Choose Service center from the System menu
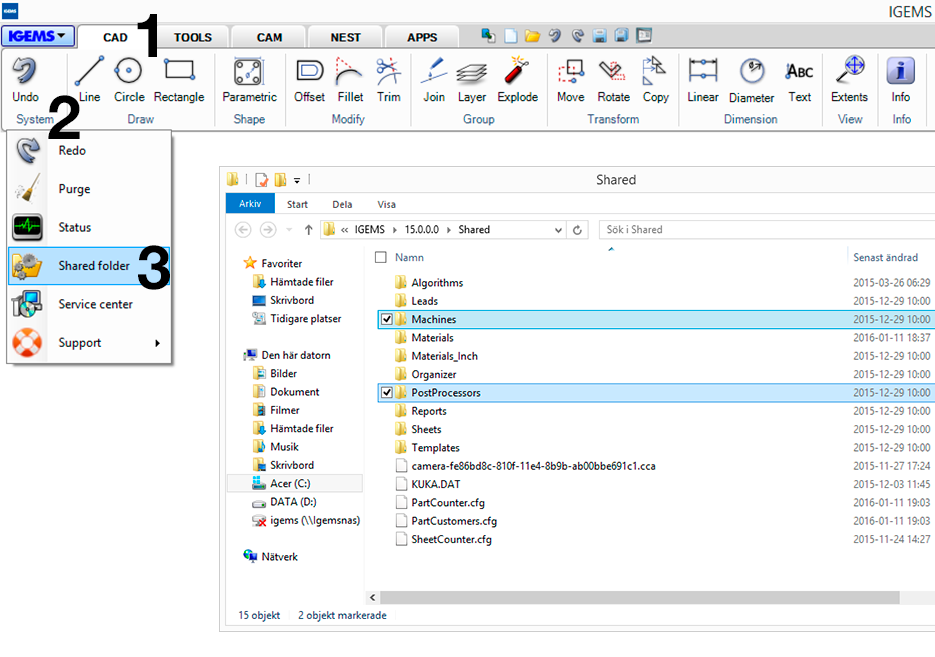 pos(89,304)
